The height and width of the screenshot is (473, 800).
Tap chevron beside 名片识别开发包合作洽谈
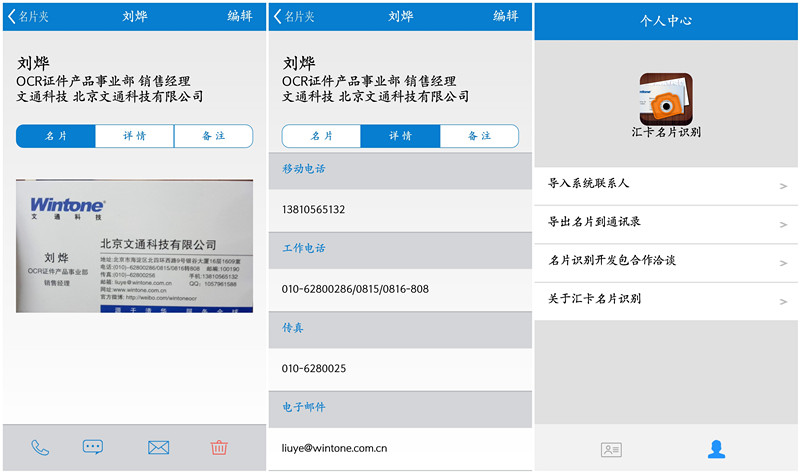784,263
